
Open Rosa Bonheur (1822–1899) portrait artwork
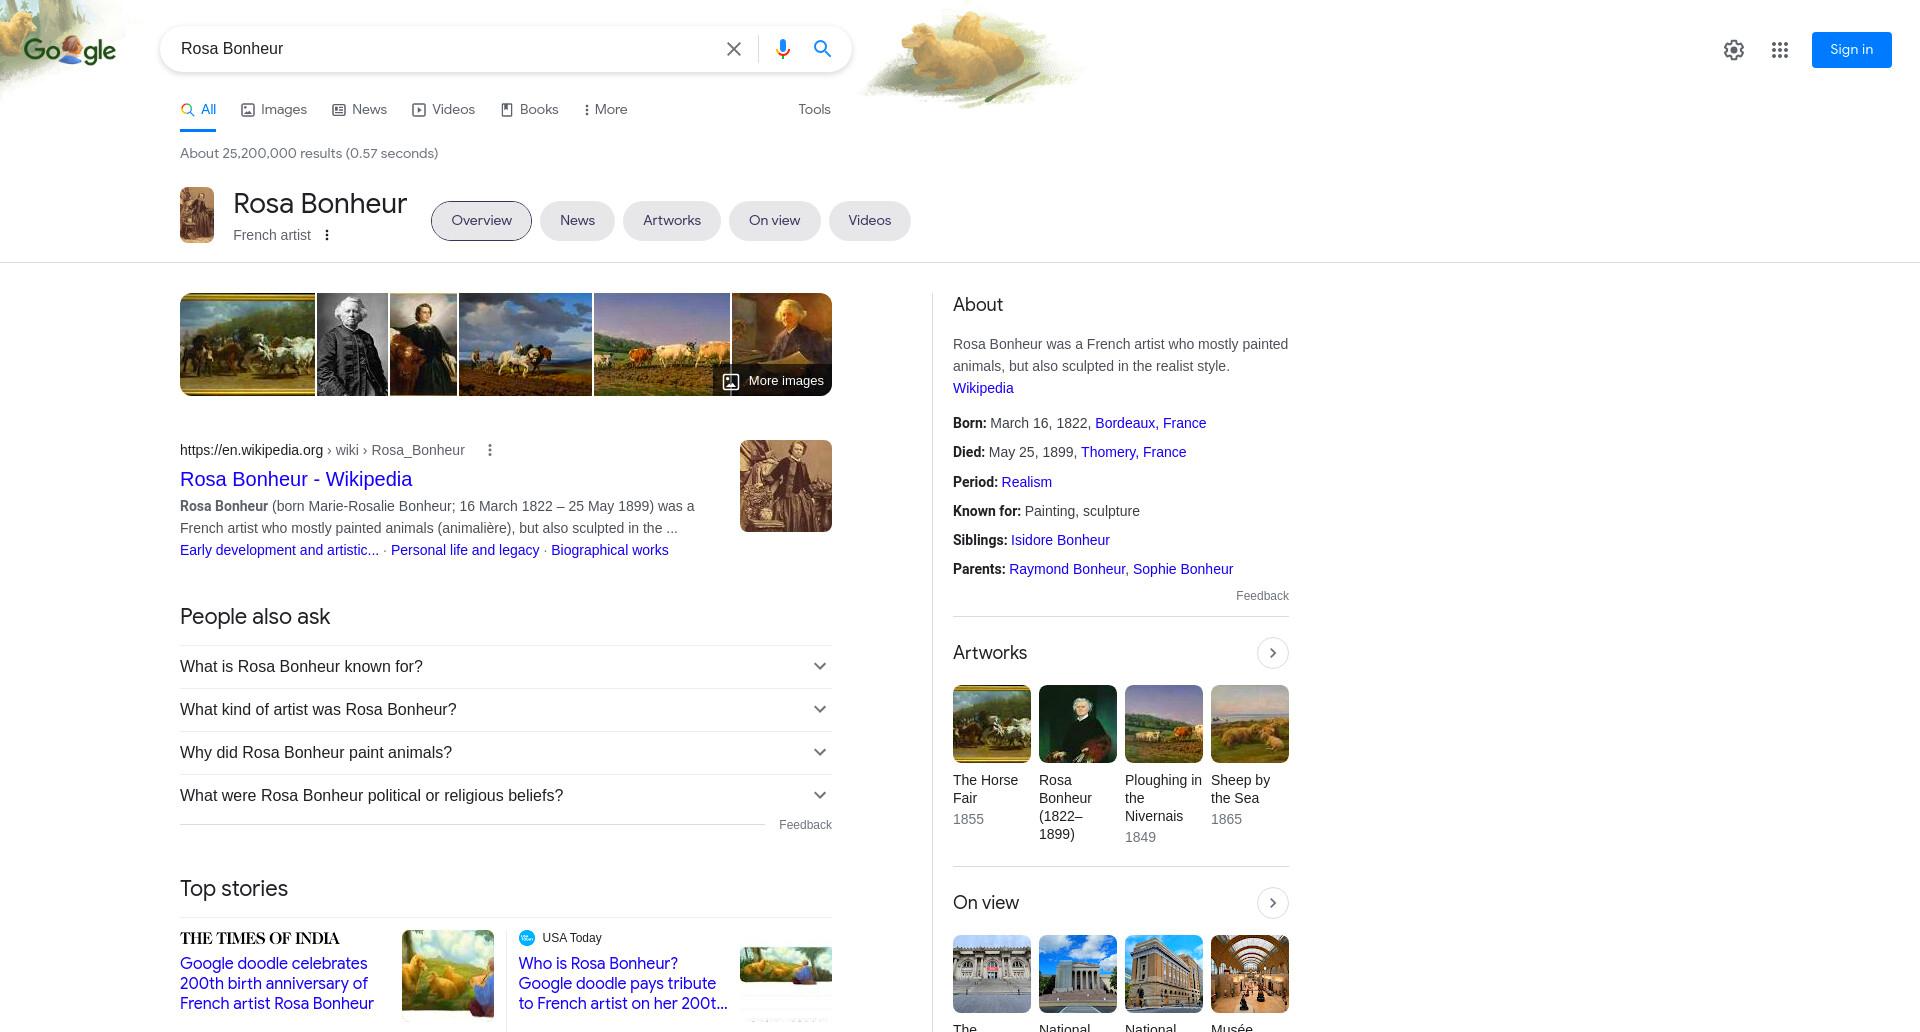[1078, 724]
